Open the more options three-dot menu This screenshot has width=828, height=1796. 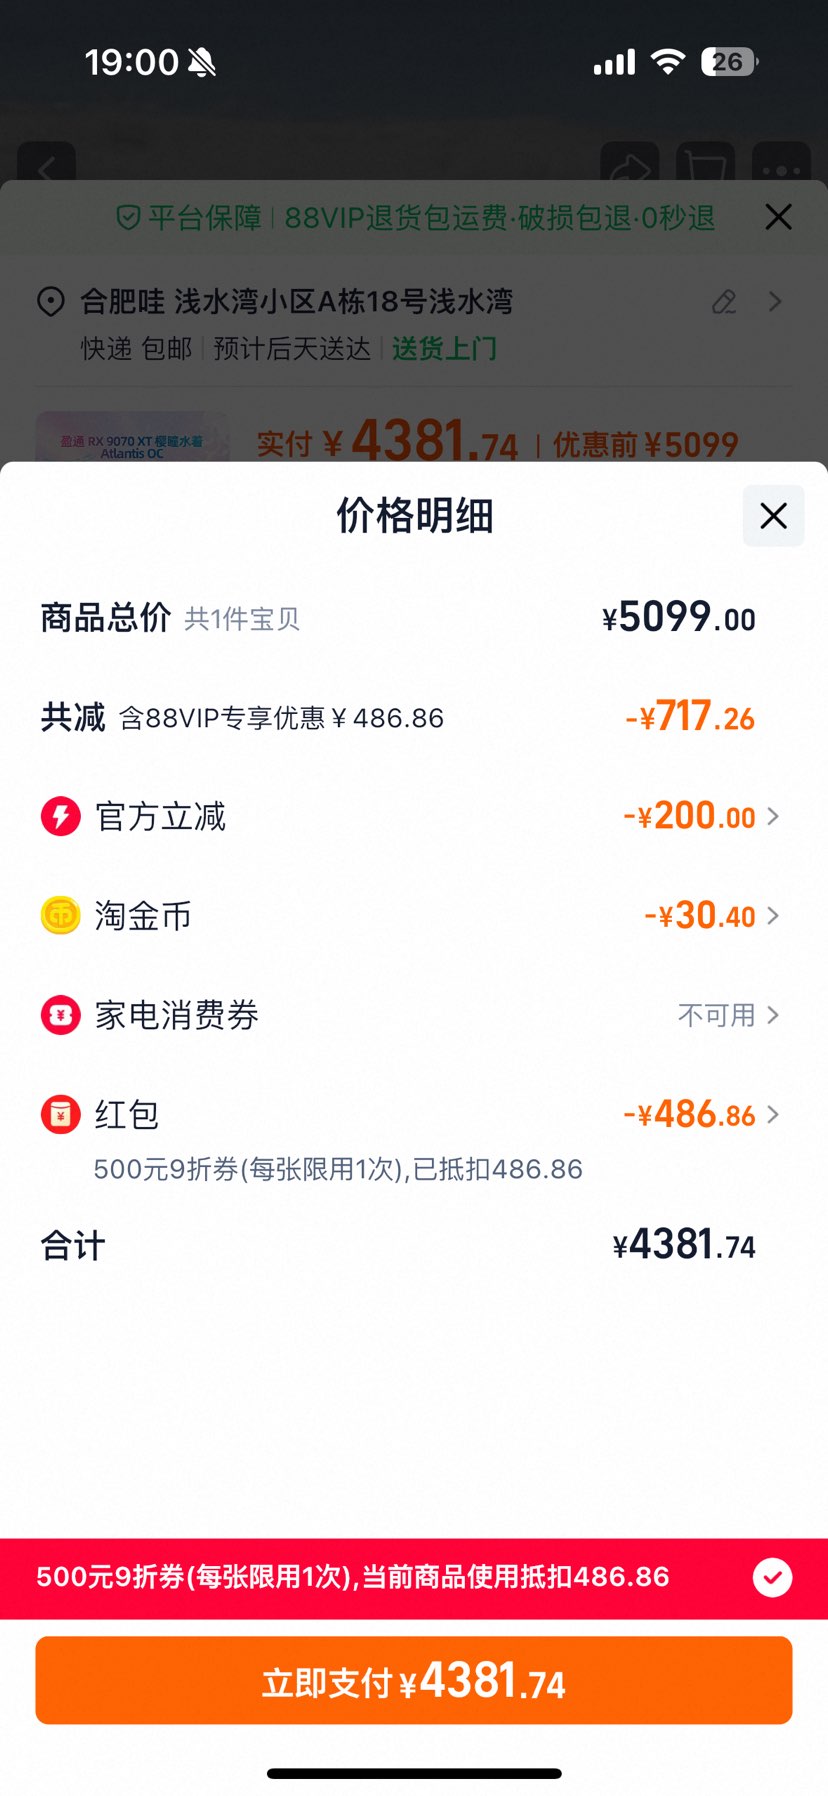(781, 166)
